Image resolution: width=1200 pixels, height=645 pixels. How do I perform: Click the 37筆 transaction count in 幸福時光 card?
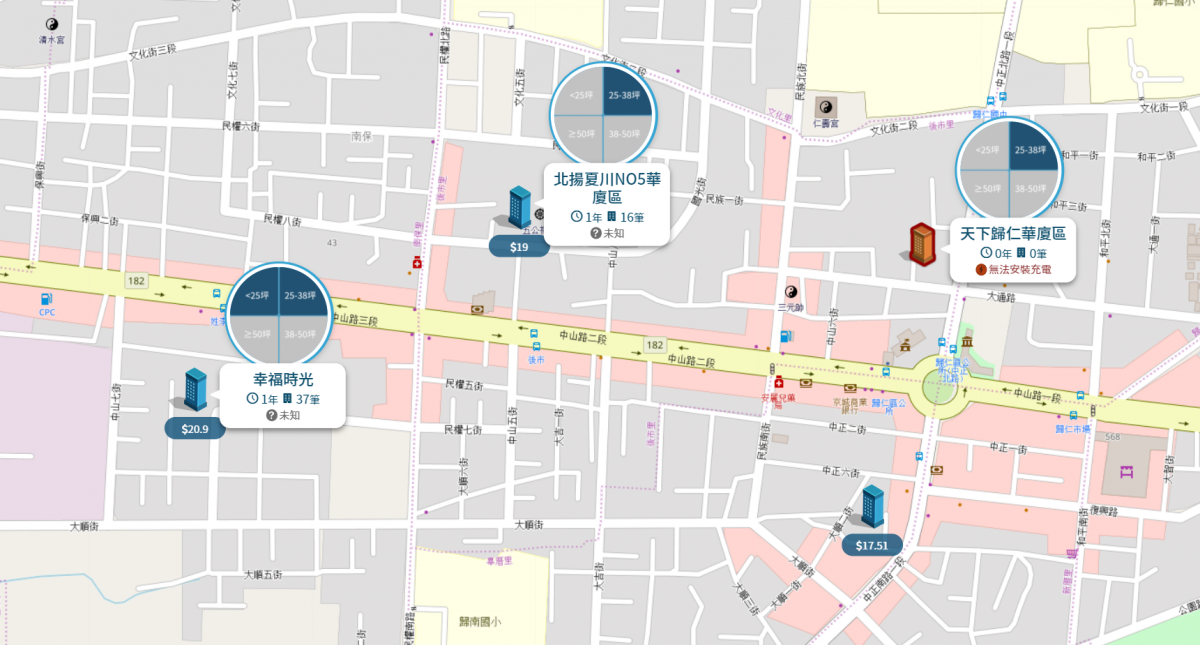pyautogui.click(x=308, y=400)
